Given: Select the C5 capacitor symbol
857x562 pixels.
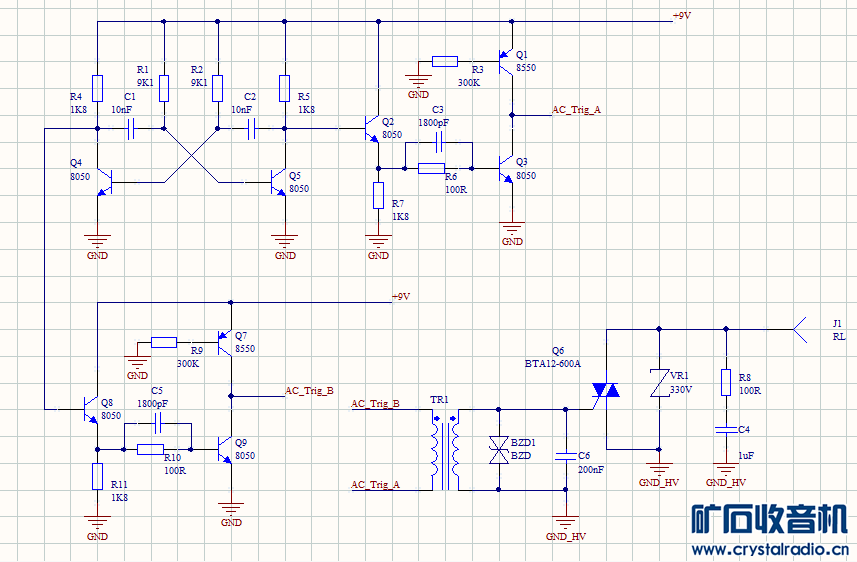Looking at the screenshot, I should click(x=157, y=423).
